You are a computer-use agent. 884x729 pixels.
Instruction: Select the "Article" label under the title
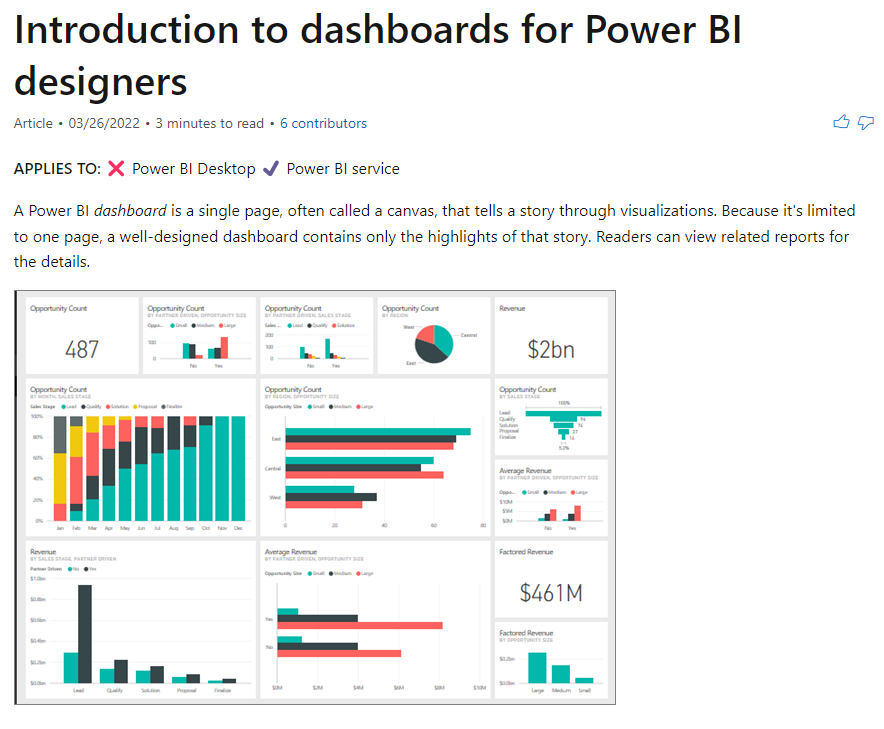click(33, 123)
